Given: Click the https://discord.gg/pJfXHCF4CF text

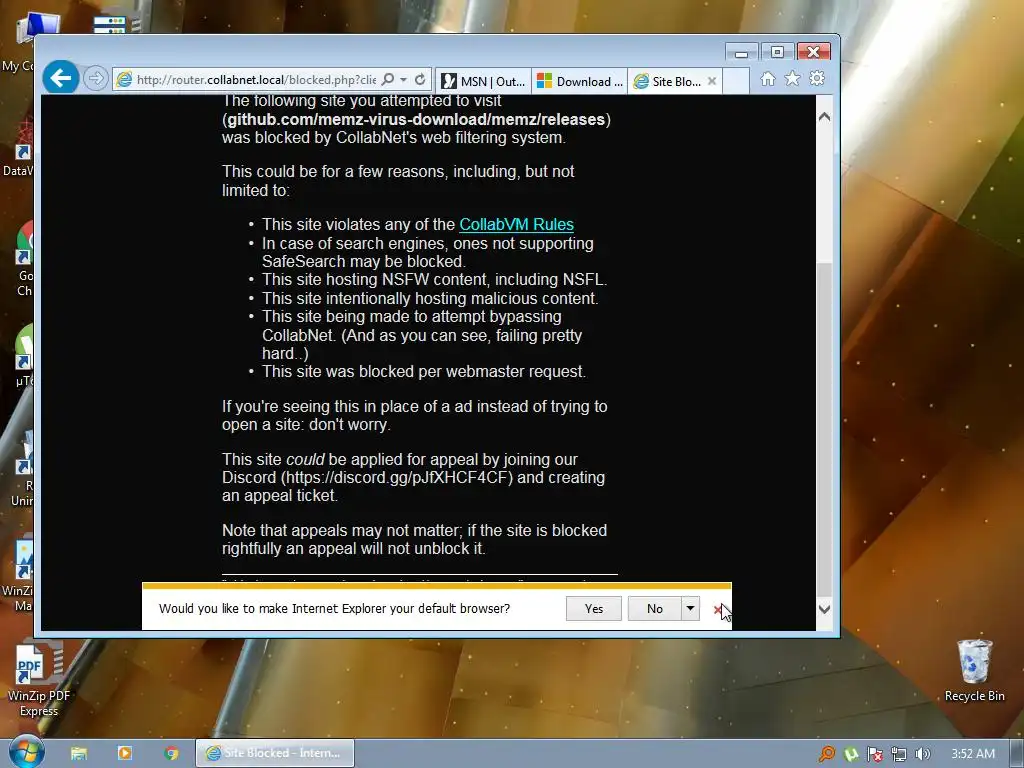Looking at the screenshot, I should pos(397,477).
